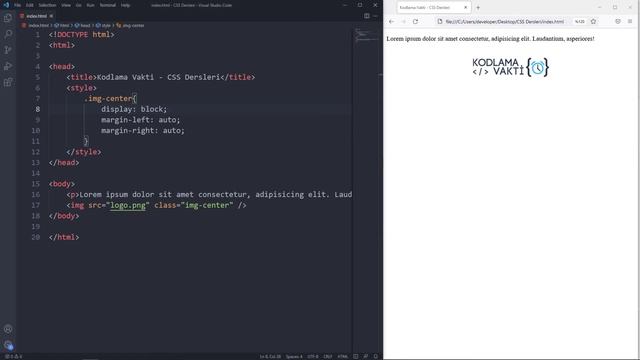Open the Source Control view
Viewport: 640px width, 360px height.
click(x=8, y=50)
